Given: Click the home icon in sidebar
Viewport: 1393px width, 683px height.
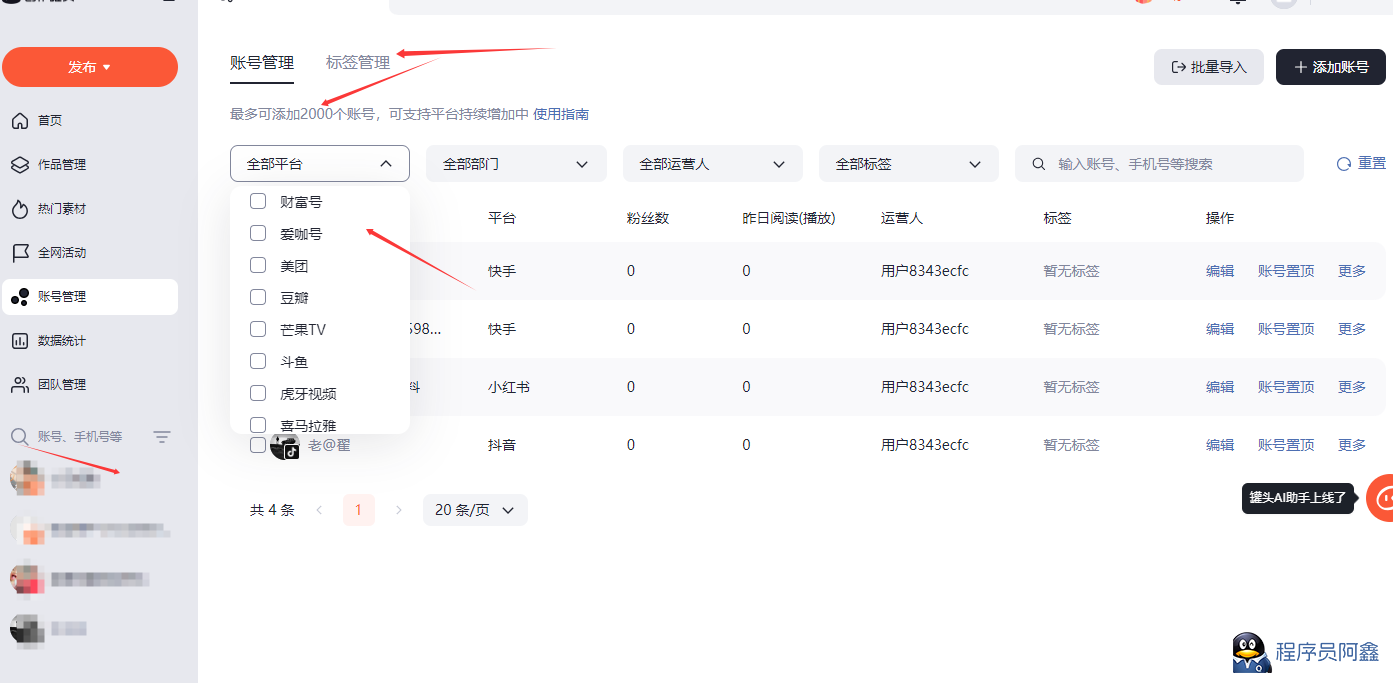Looking at the screenshot, I should [19, 121].
